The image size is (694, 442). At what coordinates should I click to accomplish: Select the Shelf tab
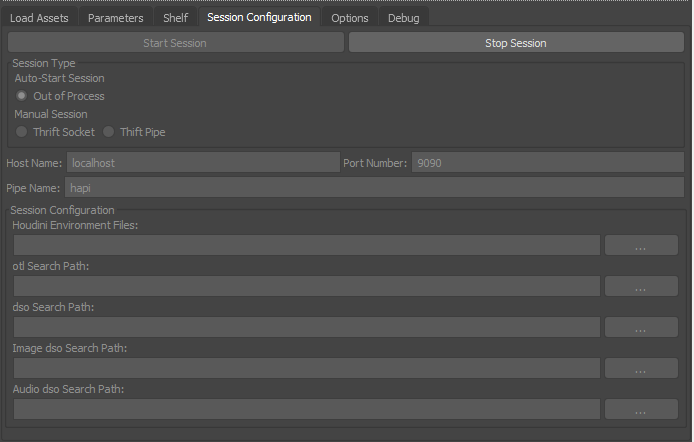[175, 18]
